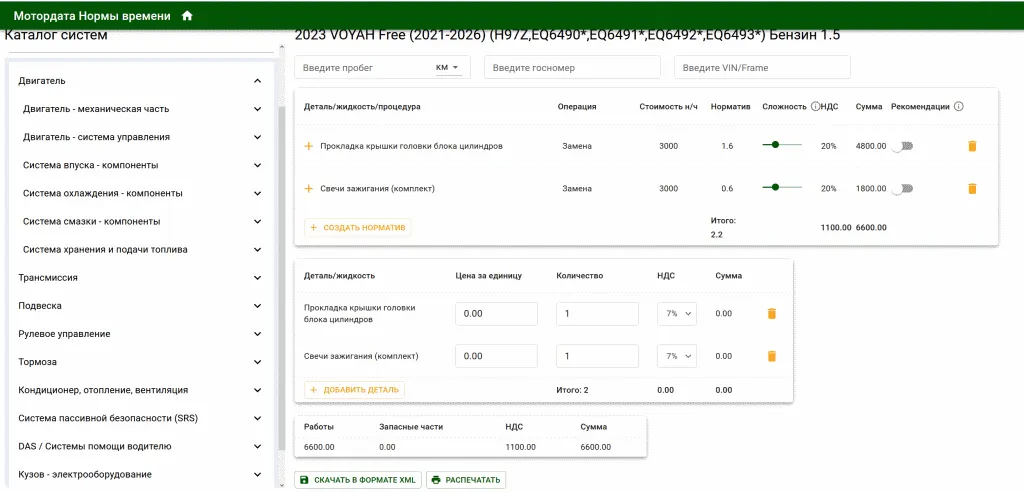Remove Прокладка крышки part from parts list
This screenshot has height=492, width=1024.
(x=771, y=314)
